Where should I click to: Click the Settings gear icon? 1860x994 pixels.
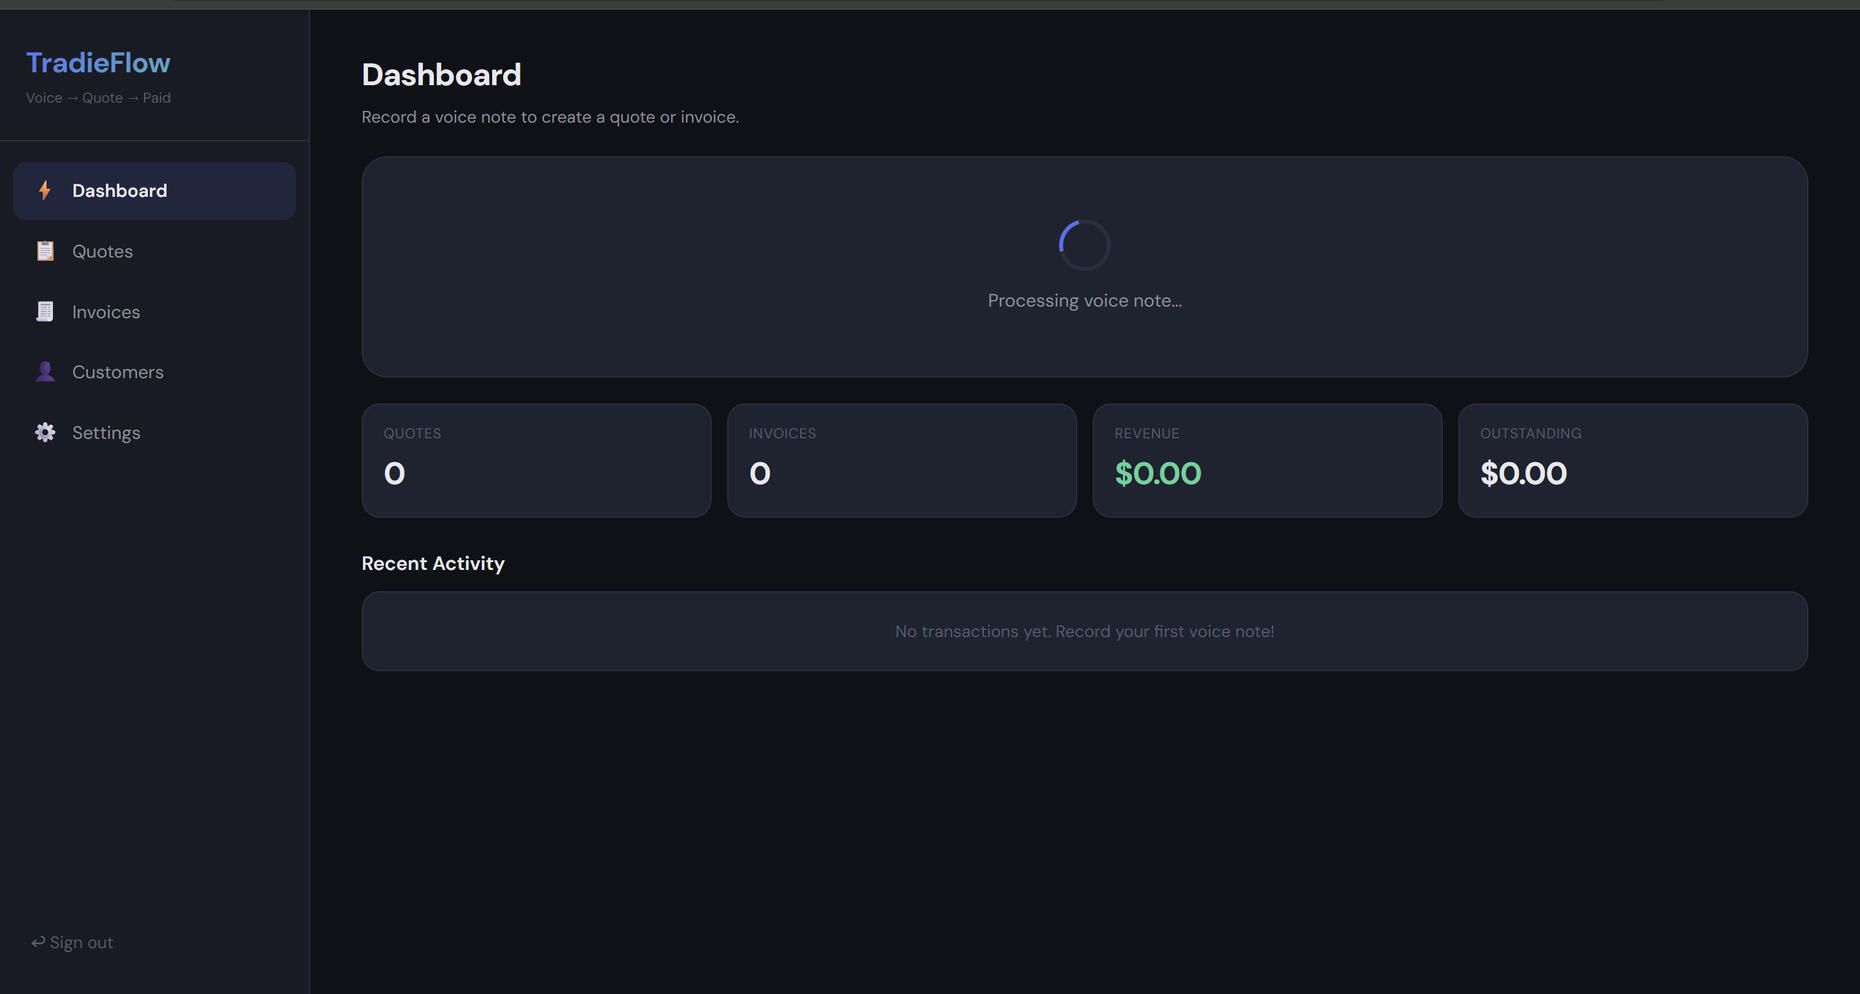coord(45,433)
